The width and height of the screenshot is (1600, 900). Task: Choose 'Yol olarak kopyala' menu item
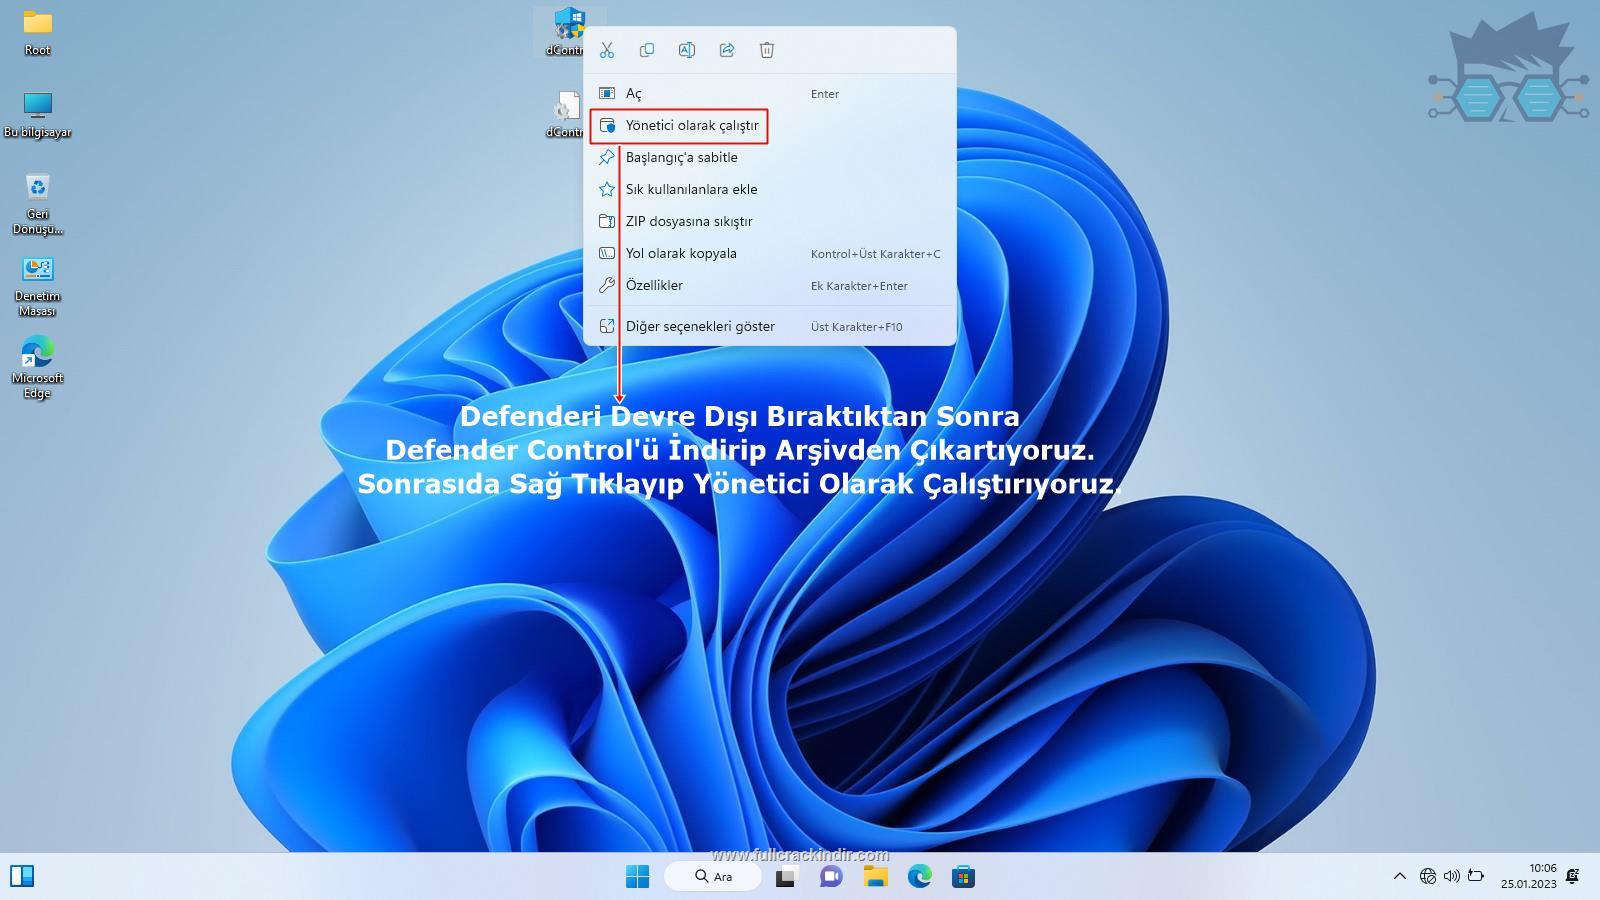tap(770, 253)
